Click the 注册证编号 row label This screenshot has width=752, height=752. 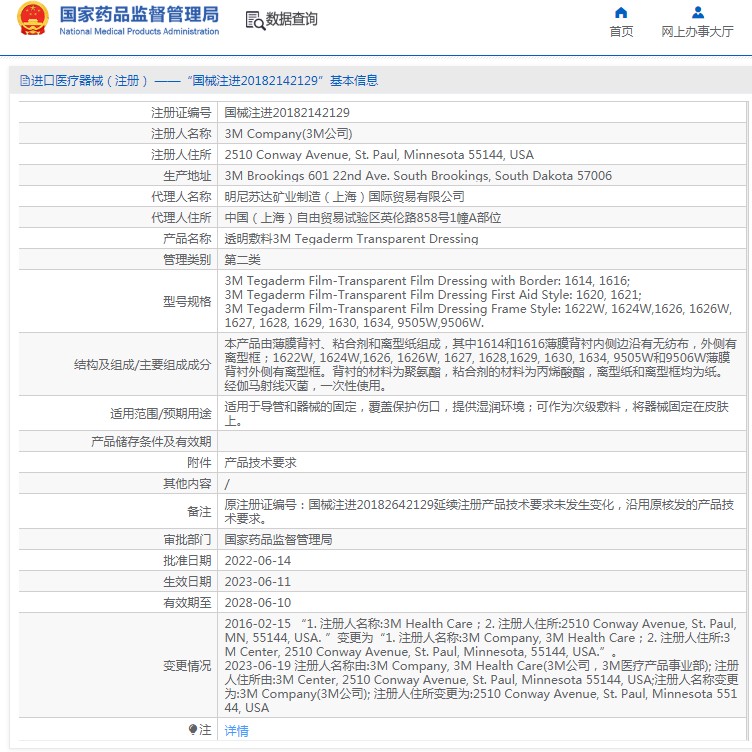click(x=181, y=113)
